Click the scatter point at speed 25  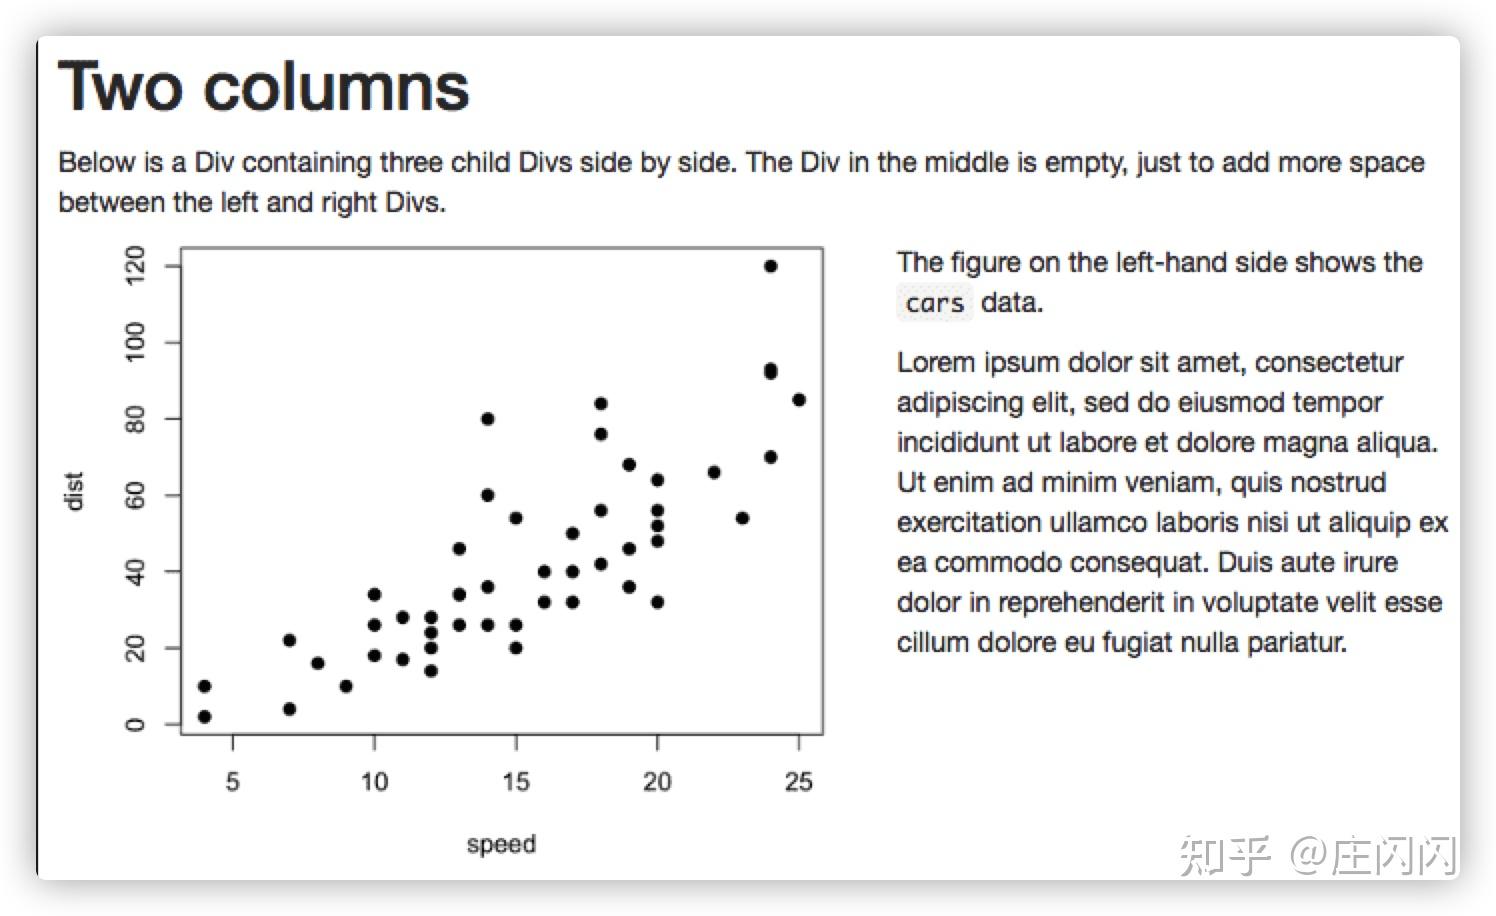tap(798, 400)
